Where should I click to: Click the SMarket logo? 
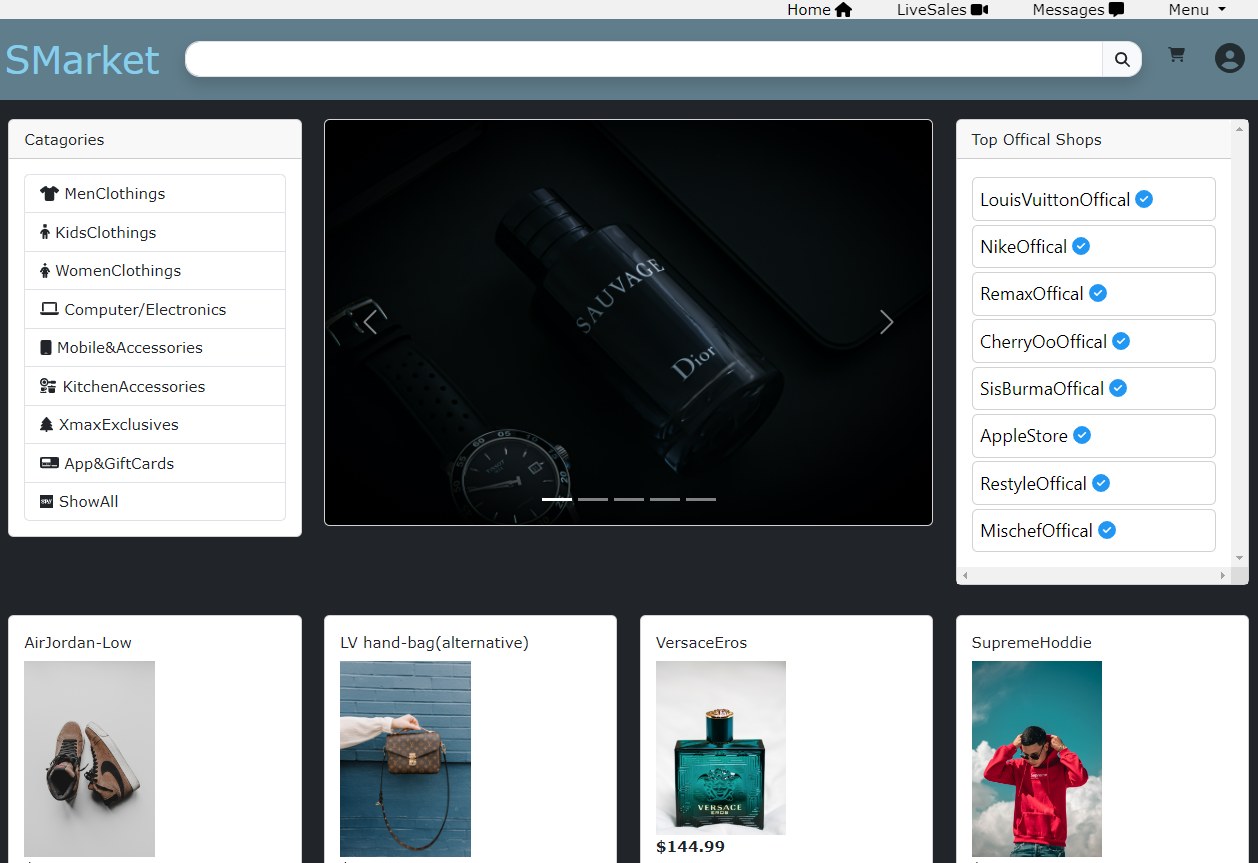[82, 60]
